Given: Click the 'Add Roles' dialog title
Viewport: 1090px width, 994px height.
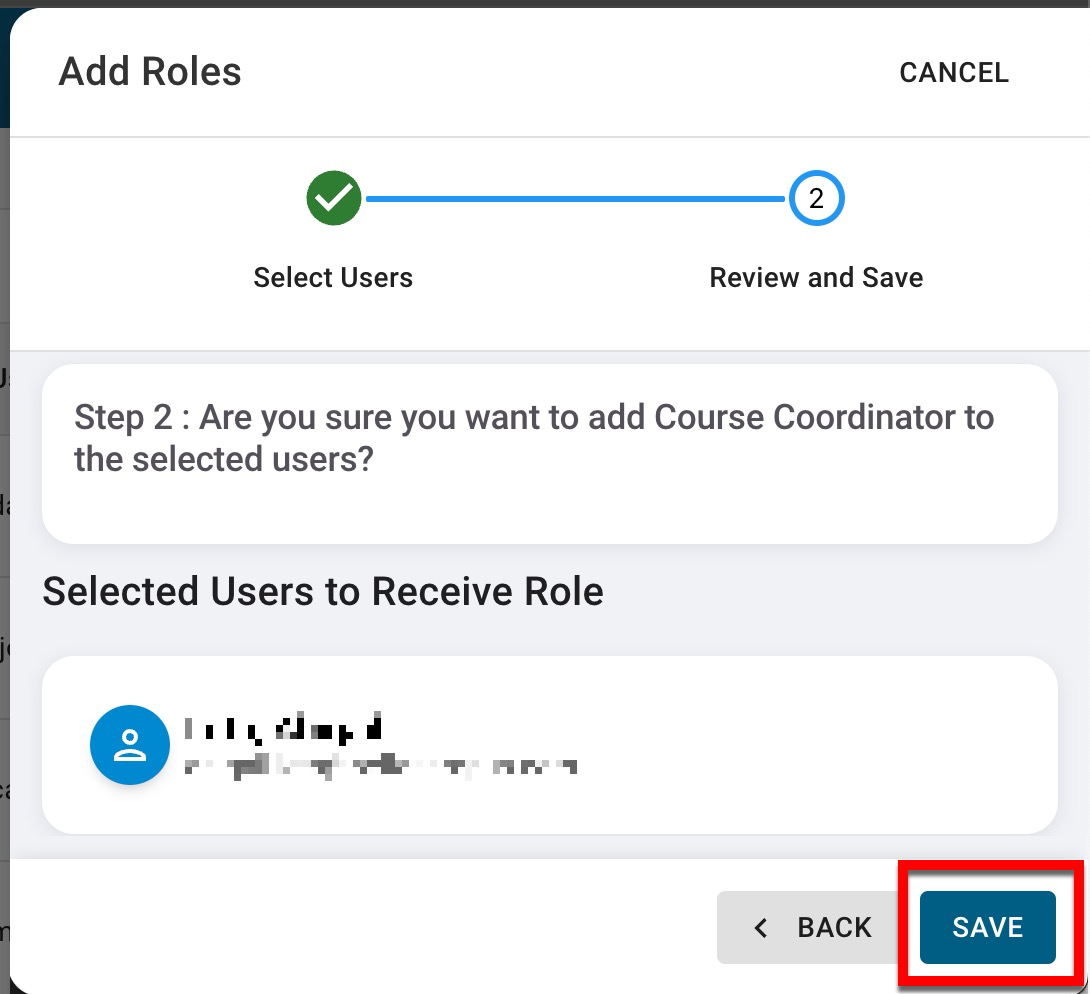Looking at the screenshot, I should pyautogui.click(x=150, y=72).
